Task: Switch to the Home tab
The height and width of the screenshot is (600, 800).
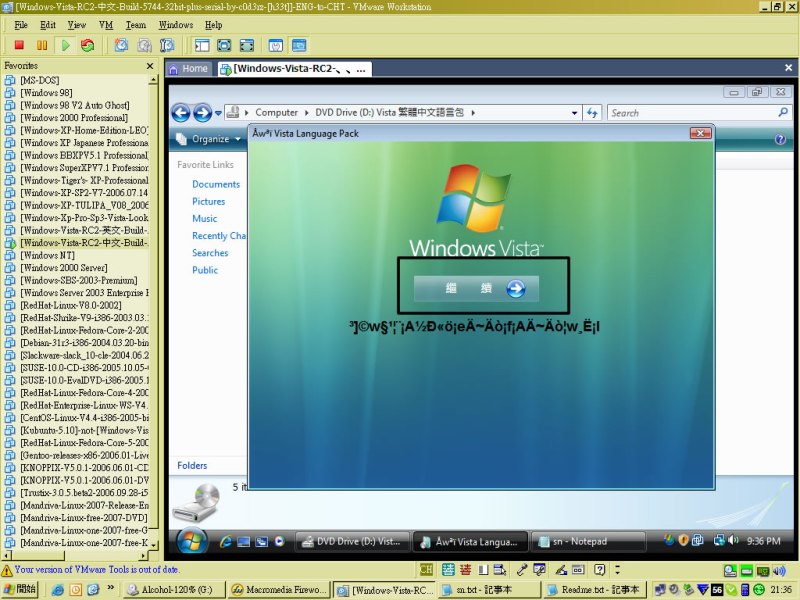Action: 189,68
